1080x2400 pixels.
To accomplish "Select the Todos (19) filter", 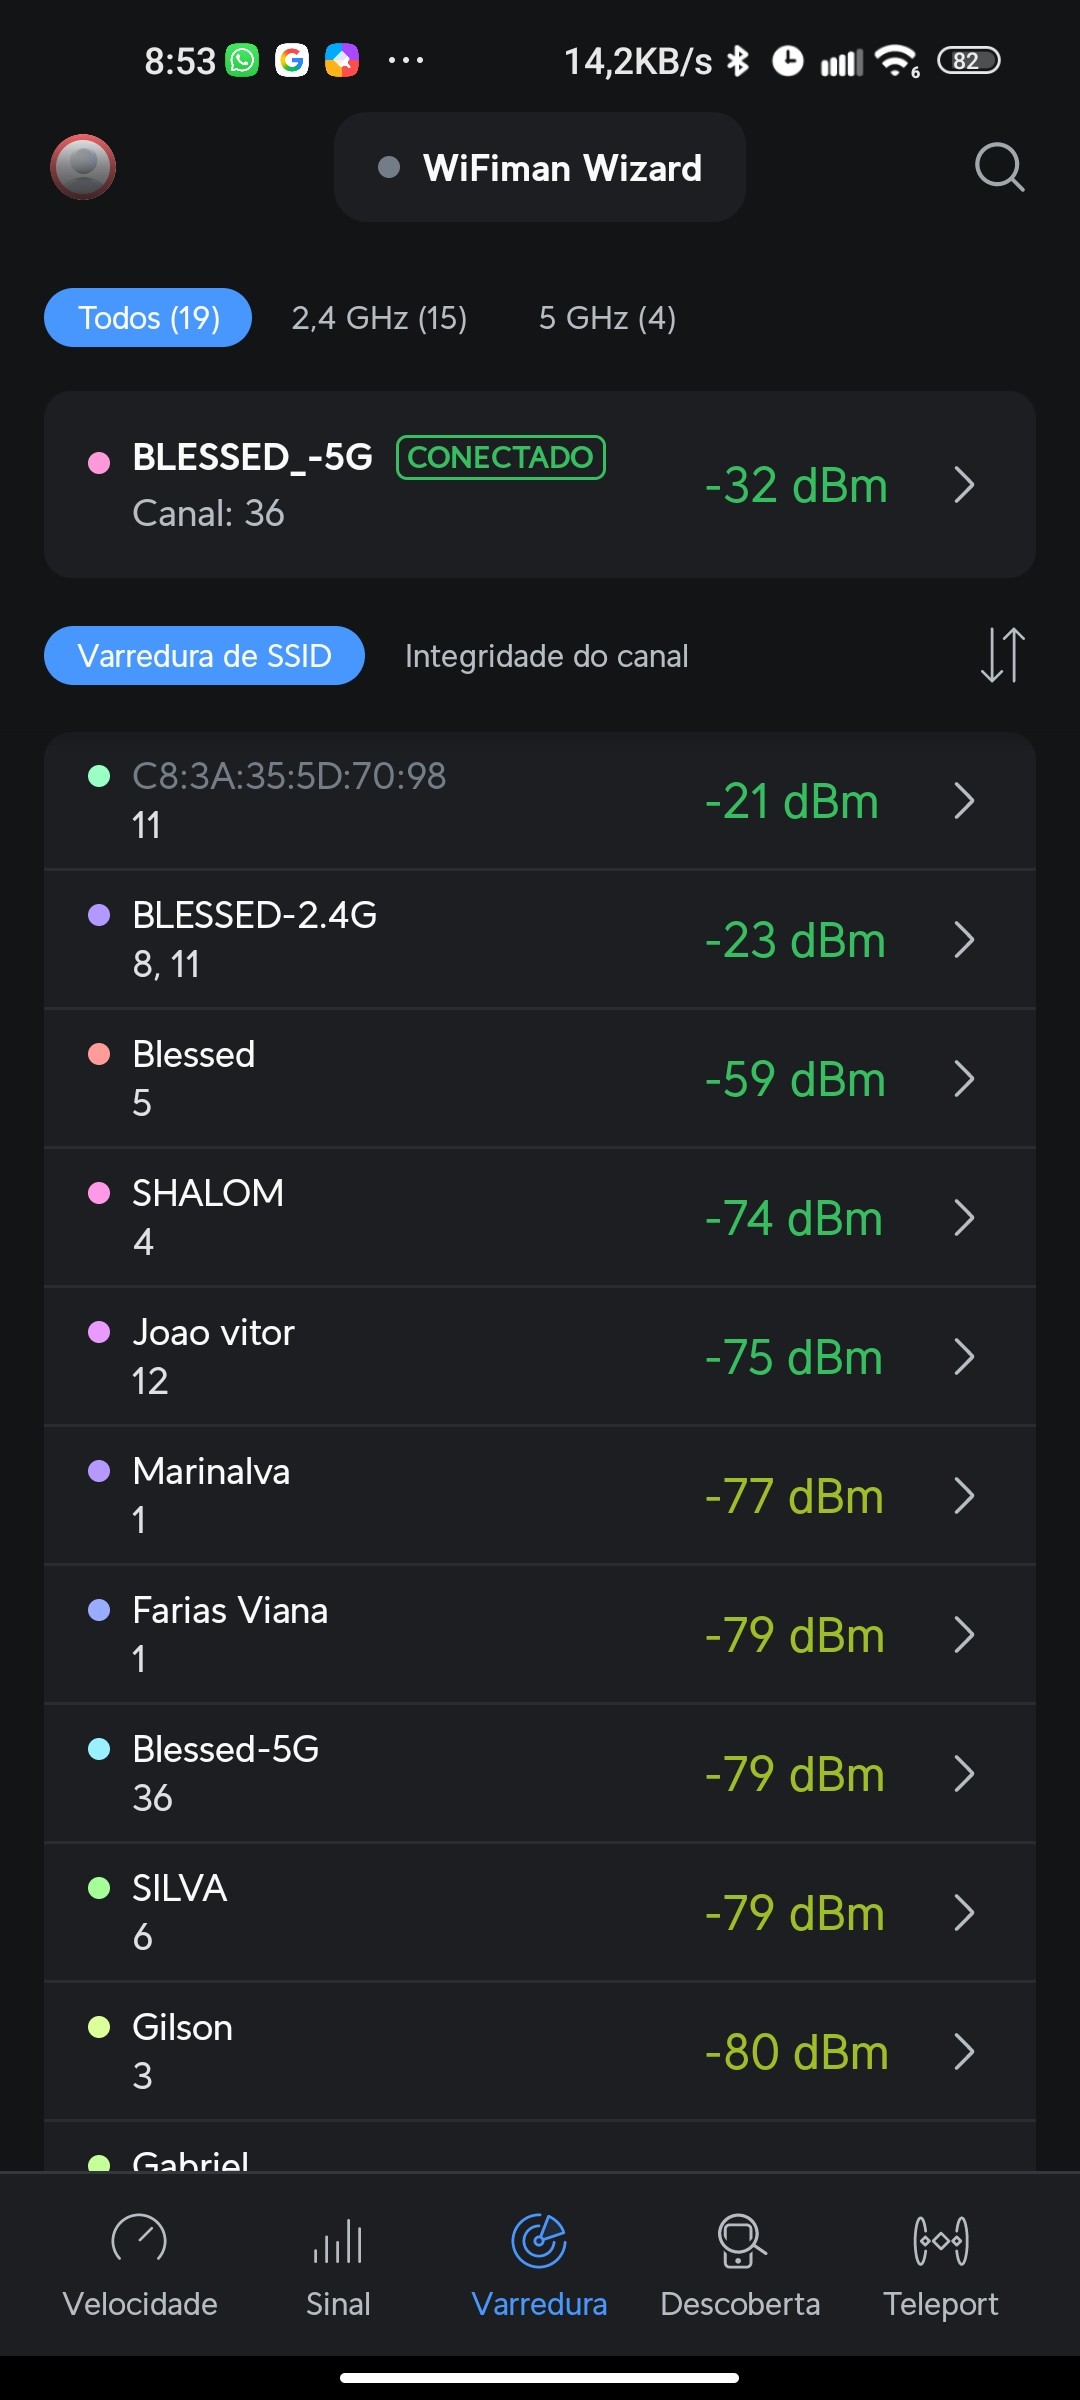I will click(148, 318).
